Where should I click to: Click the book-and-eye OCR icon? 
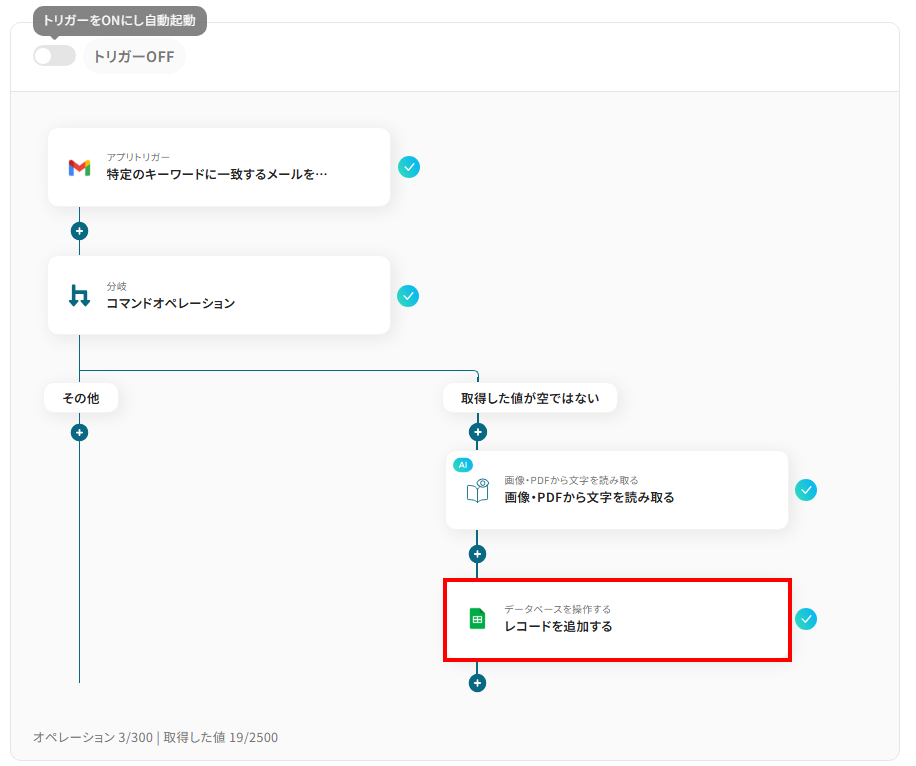(x=478, y=491)
